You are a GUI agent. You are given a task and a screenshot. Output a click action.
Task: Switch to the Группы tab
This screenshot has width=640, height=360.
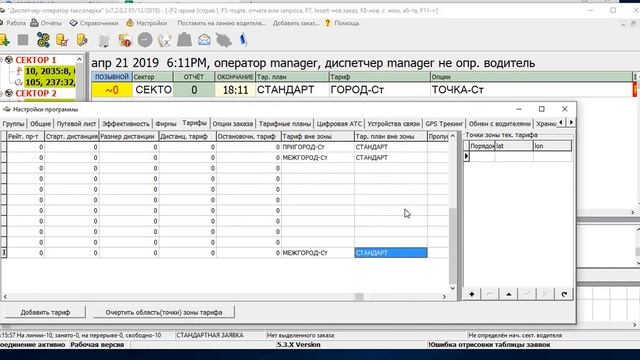[13, 124]
